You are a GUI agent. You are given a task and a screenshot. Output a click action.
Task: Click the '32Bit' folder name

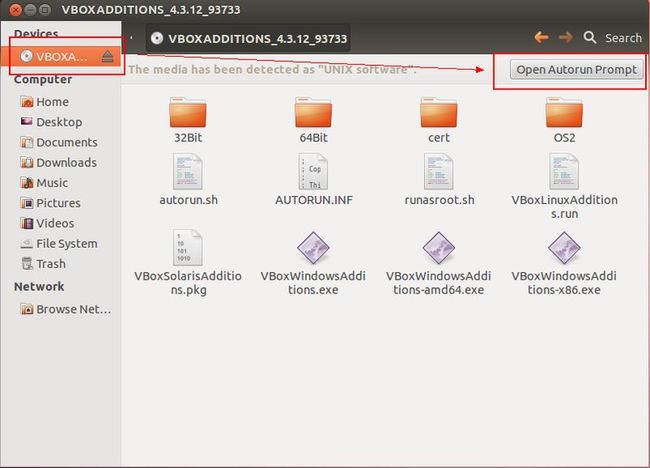coord(188,138)
